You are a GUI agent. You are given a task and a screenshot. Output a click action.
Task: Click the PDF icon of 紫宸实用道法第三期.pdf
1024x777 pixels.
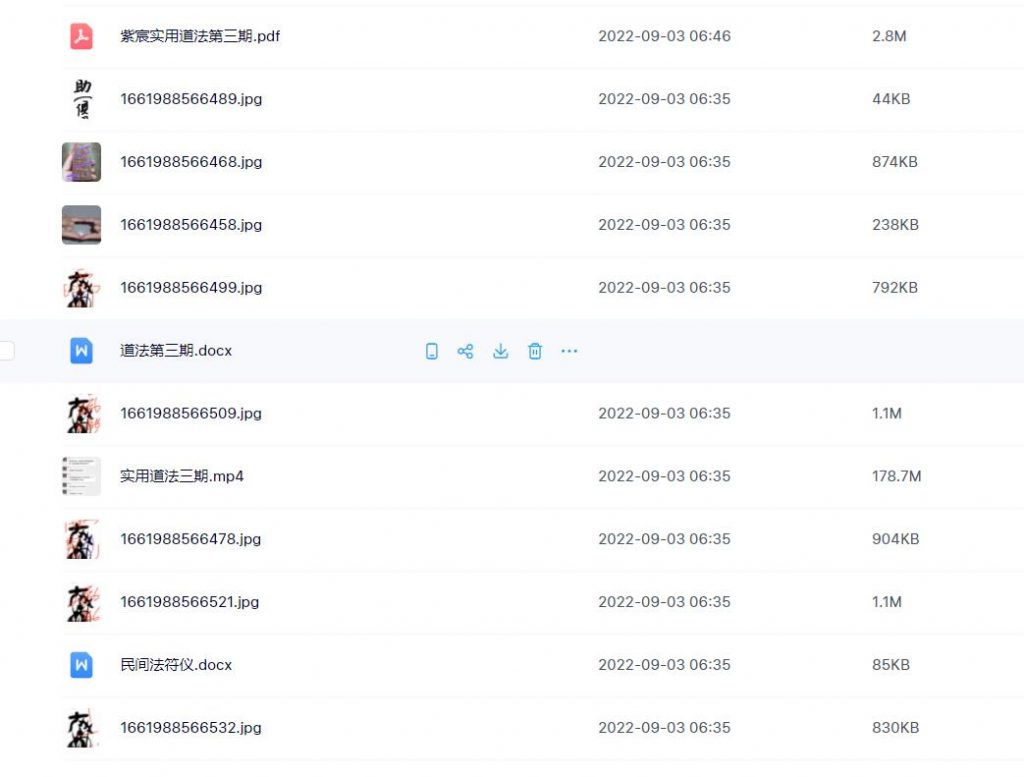coord(81,36)
